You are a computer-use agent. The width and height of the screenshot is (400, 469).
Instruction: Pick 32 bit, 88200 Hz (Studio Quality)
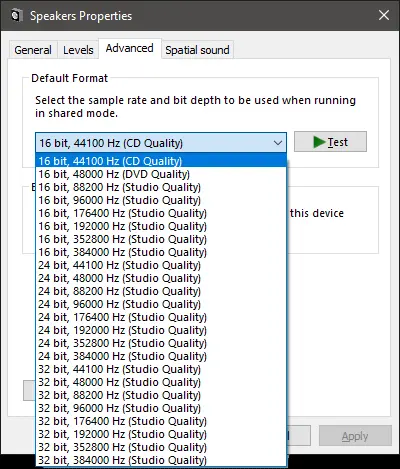click(161, 395)
